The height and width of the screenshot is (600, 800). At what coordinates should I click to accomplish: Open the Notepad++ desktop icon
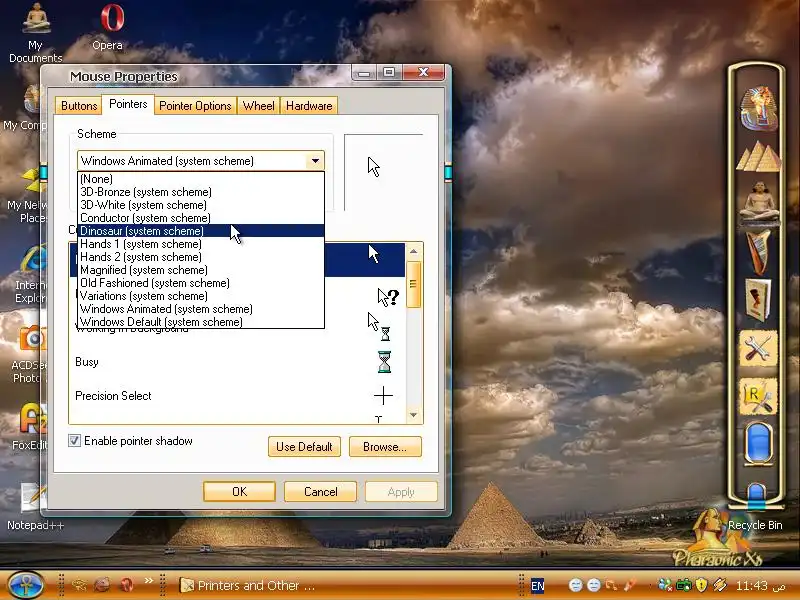tap(35, 507)
